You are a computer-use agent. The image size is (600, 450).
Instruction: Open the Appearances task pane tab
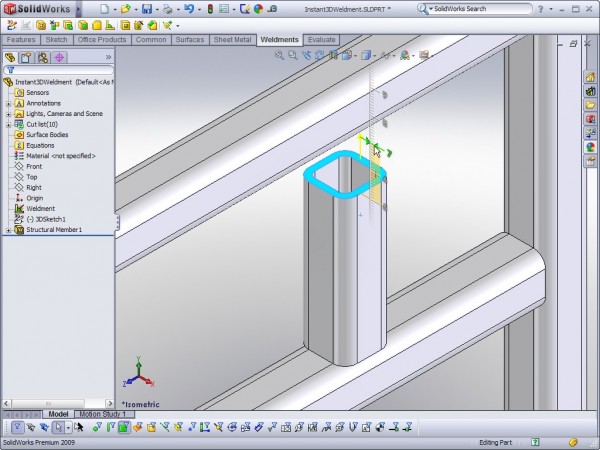590,147
